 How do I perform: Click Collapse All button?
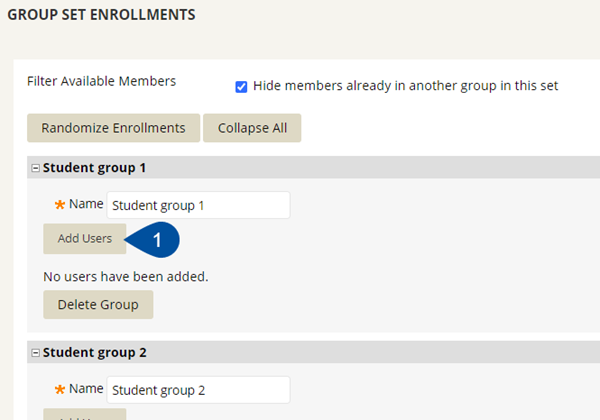coord(252,128)
